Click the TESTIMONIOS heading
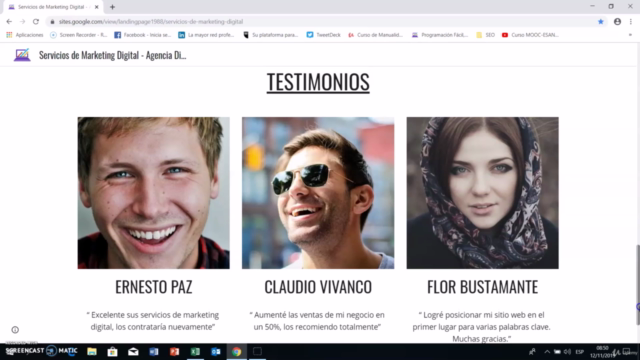 [318, 82]
